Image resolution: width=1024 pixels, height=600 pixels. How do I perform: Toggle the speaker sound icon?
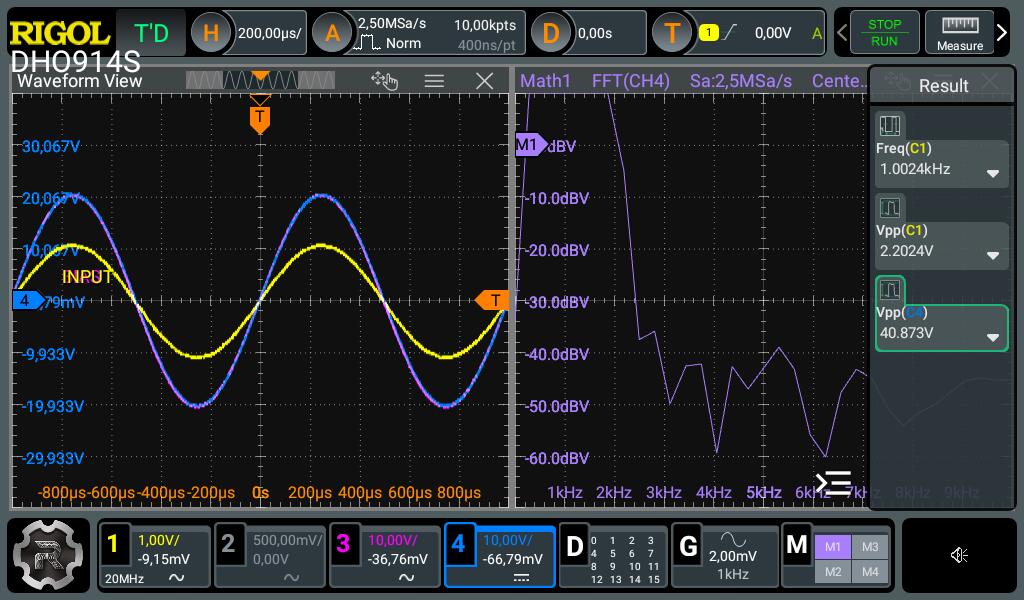point(959,555)
